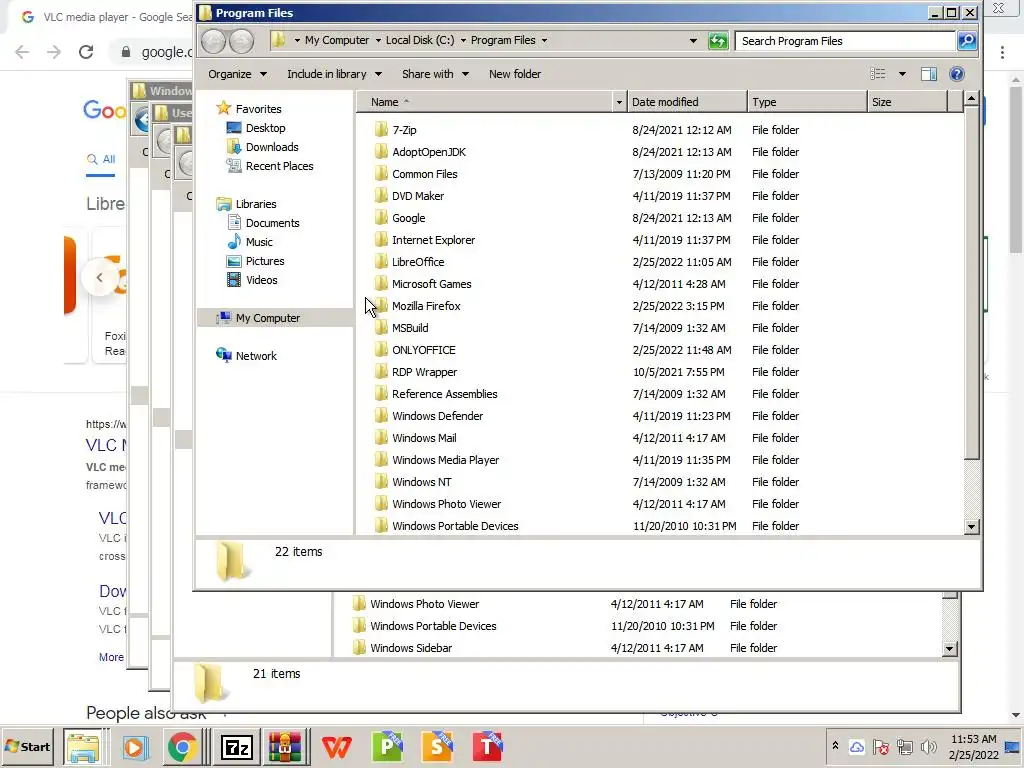Select the LibreOffice folder icon

[381, 262]
